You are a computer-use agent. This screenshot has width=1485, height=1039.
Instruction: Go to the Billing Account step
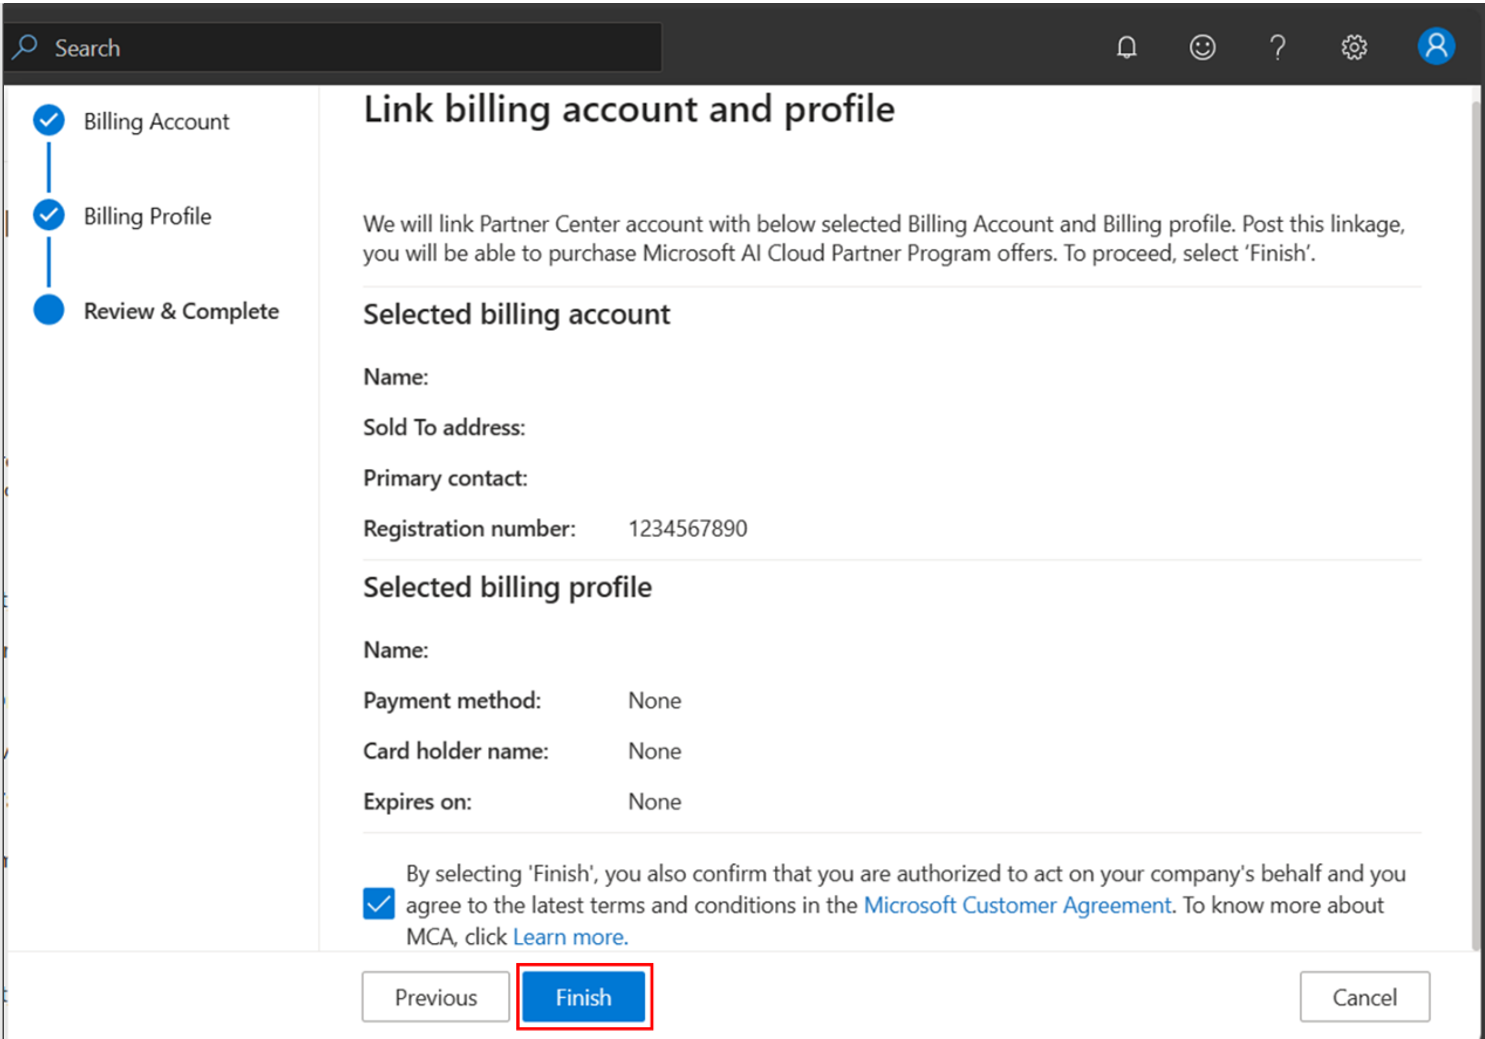coord(156,122)
